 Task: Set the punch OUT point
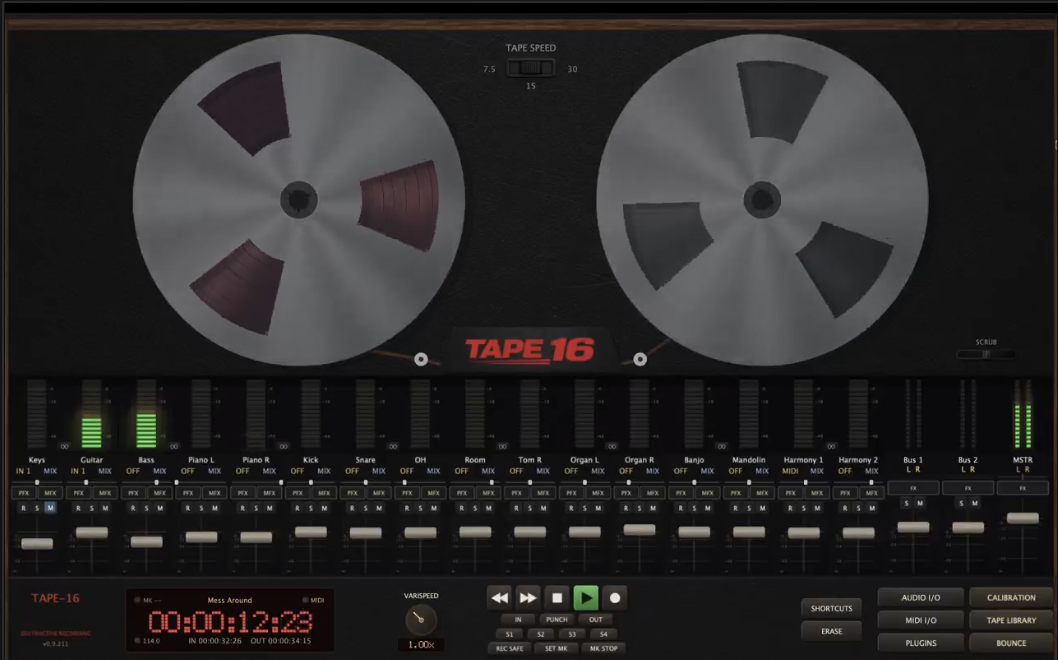(x=596, y=620)
